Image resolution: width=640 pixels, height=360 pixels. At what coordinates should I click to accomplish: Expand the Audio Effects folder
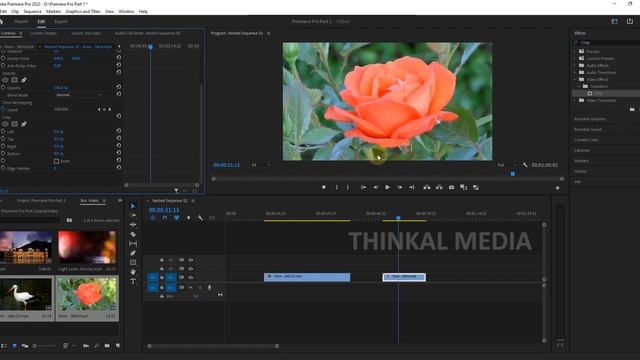tap(575, 65)
